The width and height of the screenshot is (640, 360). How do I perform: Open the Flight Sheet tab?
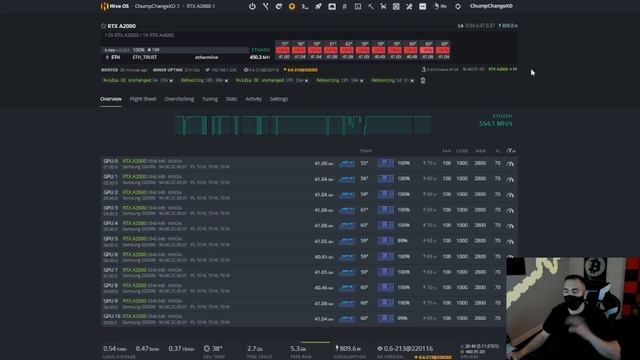pyautogui.click(x=143, y=99)
